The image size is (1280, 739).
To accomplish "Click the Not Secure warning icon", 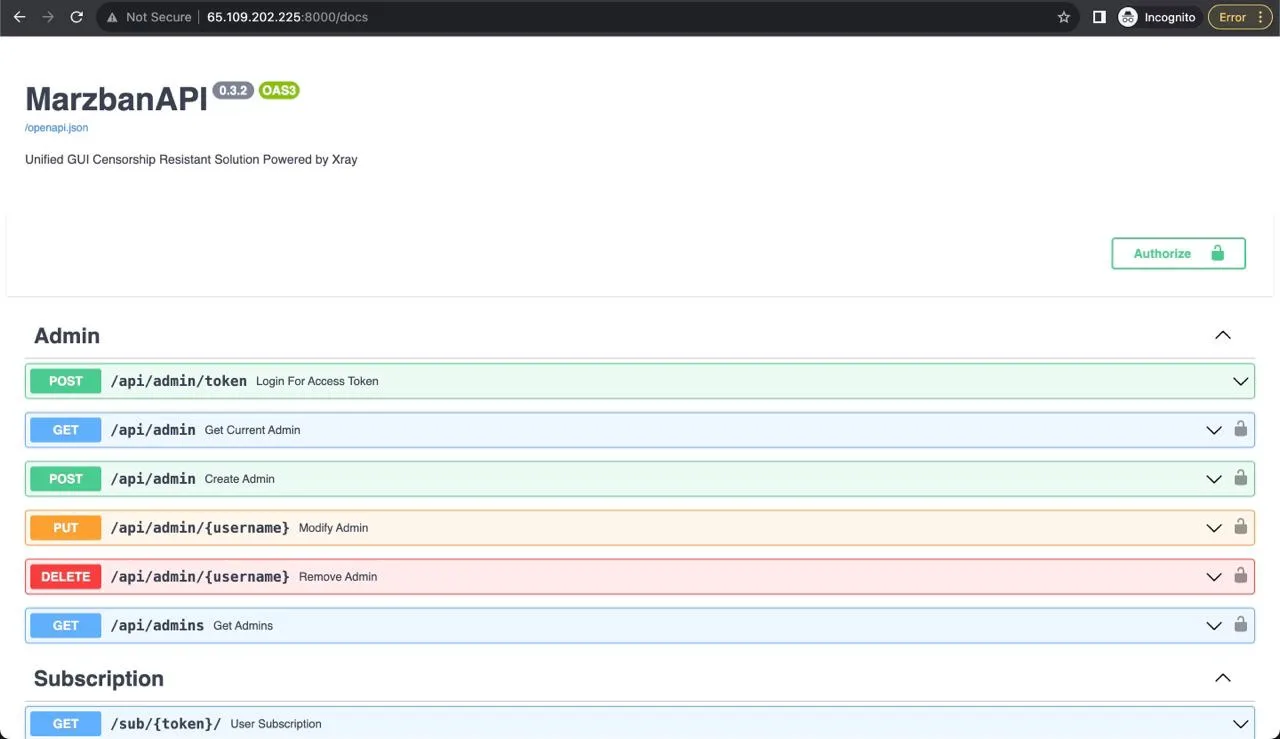I will tap(112, 16).
